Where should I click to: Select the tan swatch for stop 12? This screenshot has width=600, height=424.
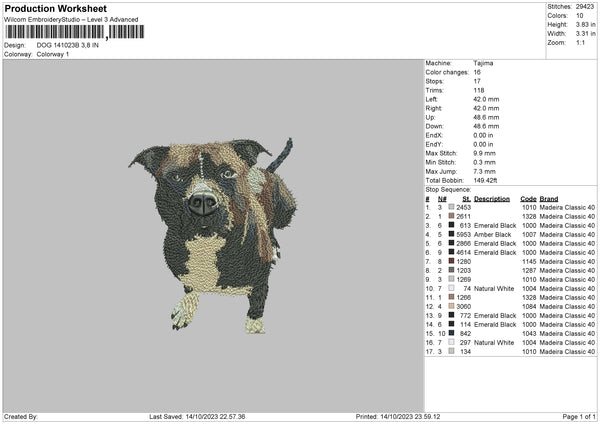[x=452, y=306]
